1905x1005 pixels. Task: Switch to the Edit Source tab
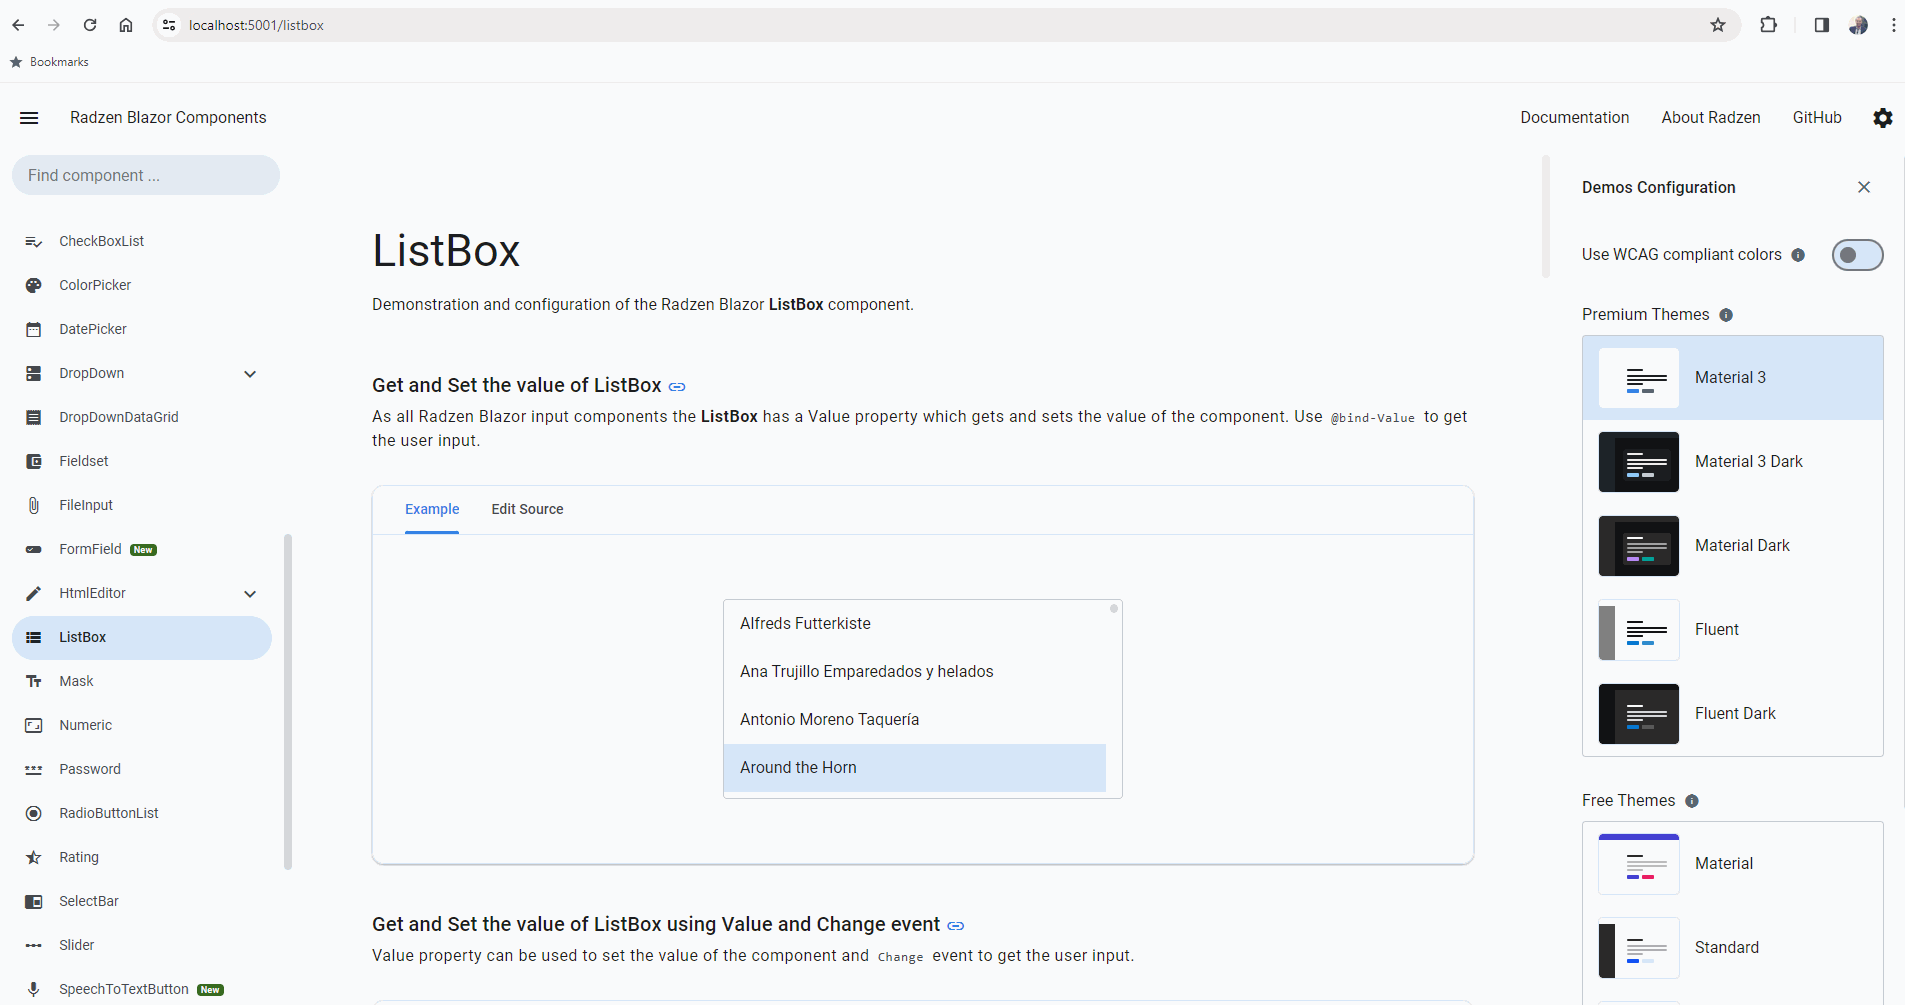[527, 509]
